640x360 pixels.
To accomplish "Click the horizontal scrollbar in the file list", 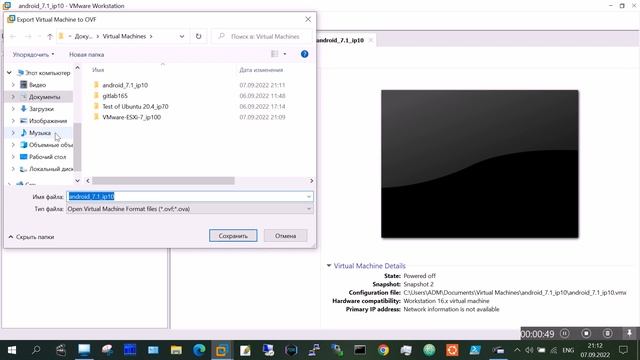I will pos(163,180).
